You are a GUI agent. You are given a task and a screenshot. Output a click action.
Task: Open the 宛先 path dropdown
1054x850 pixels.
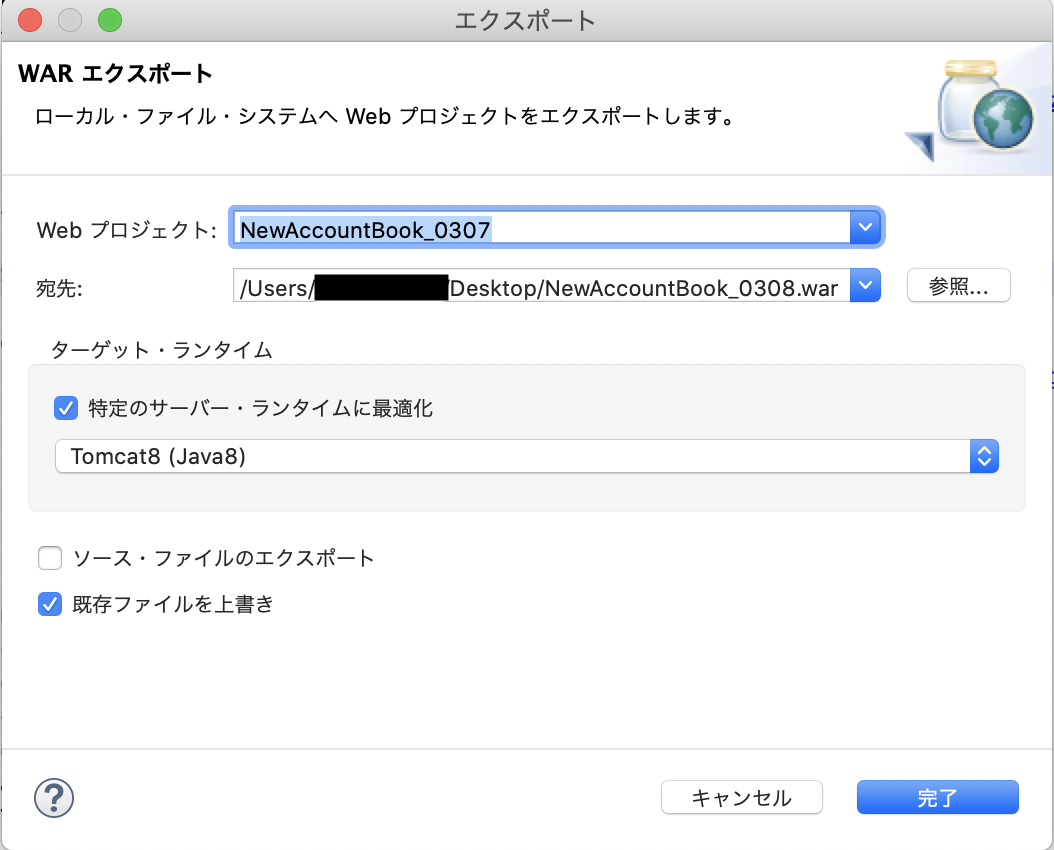tap(864, 286)
